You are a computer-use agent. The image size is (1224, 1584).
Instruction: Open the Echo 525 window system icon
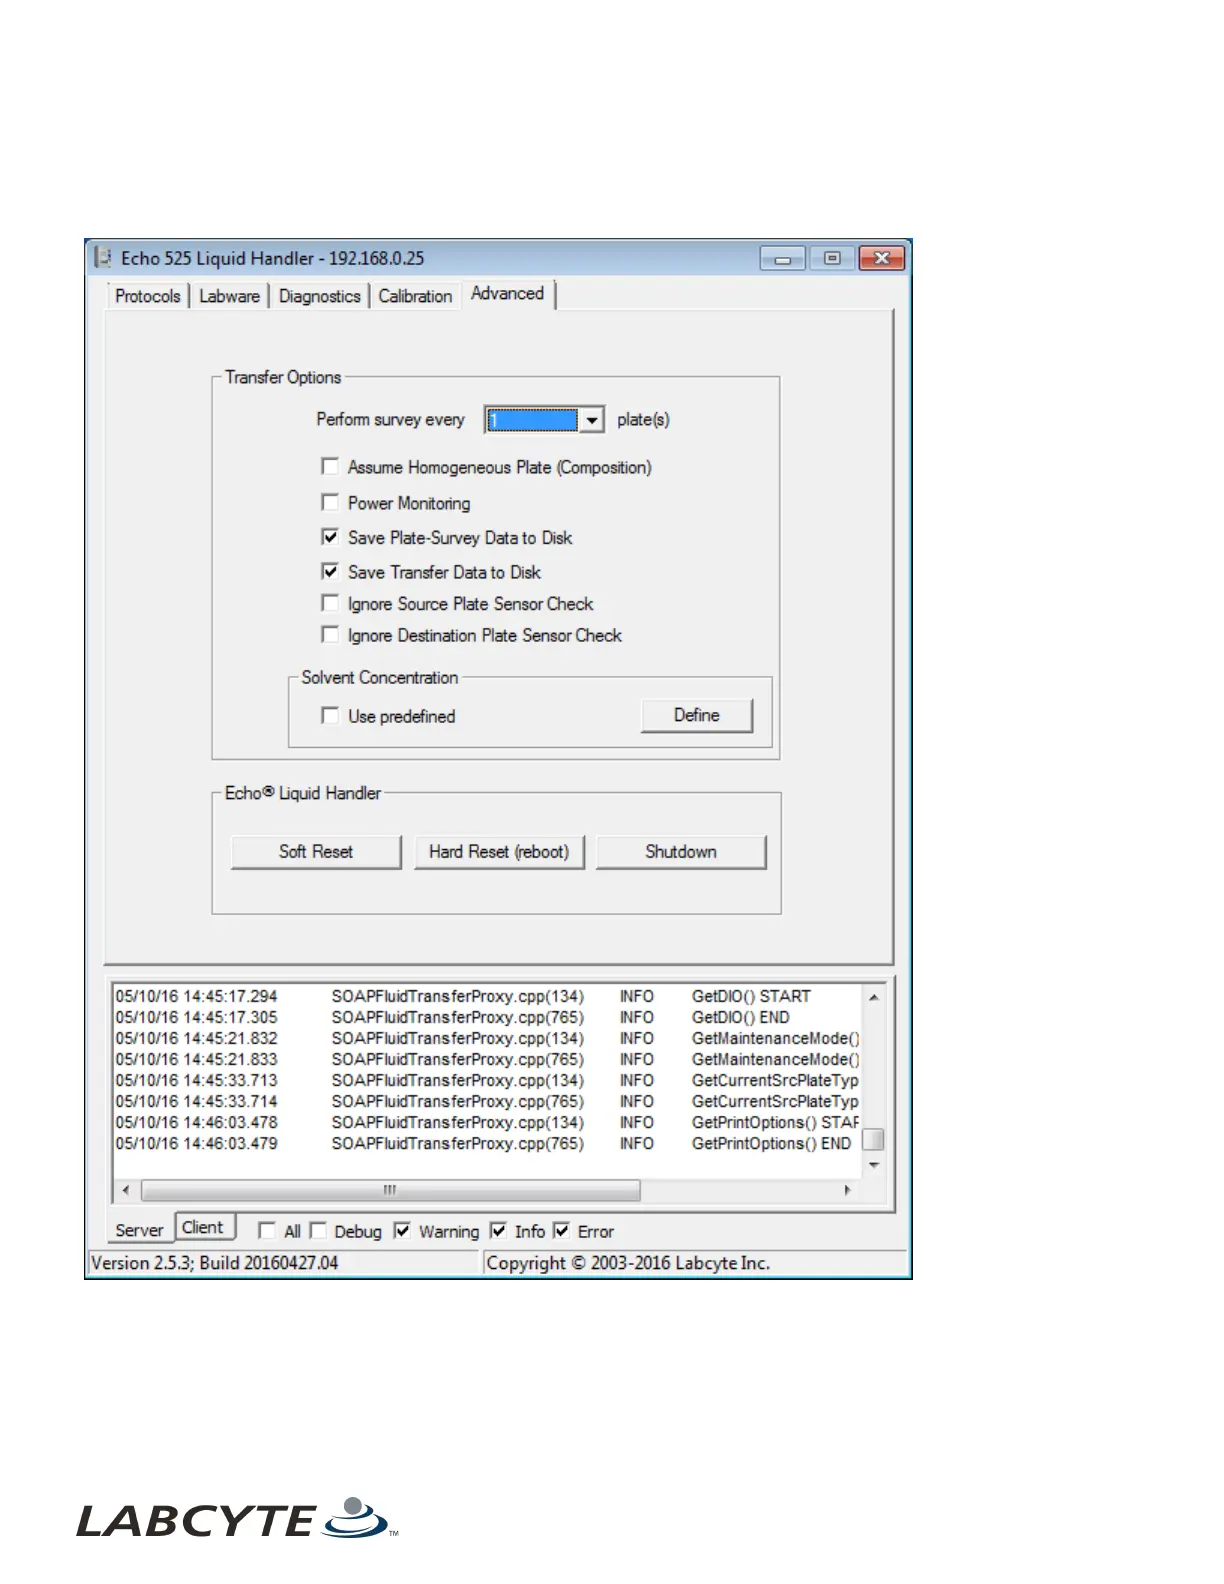pyautogui.click(x=102, y=258)
